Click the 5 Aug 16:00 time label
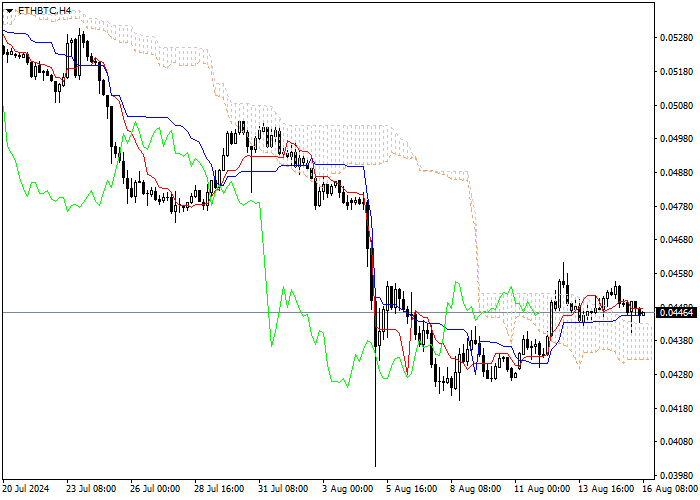 point(412,489)
